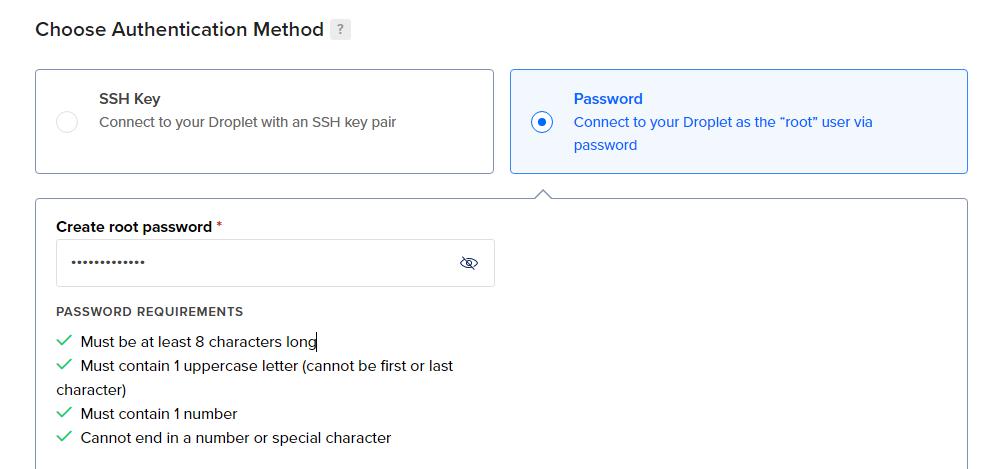
Task: Click the green check beside contain 1 number
Action: click(64, 413)
